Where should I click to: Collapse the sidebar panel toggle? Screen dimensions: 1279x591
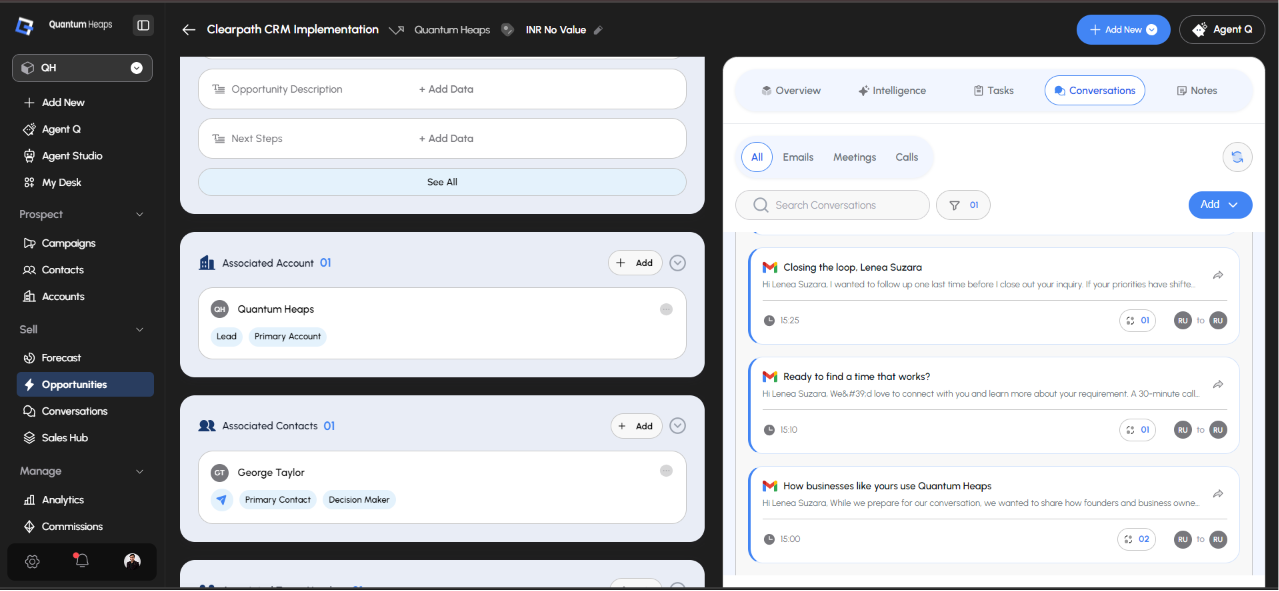tap(143, 25)
